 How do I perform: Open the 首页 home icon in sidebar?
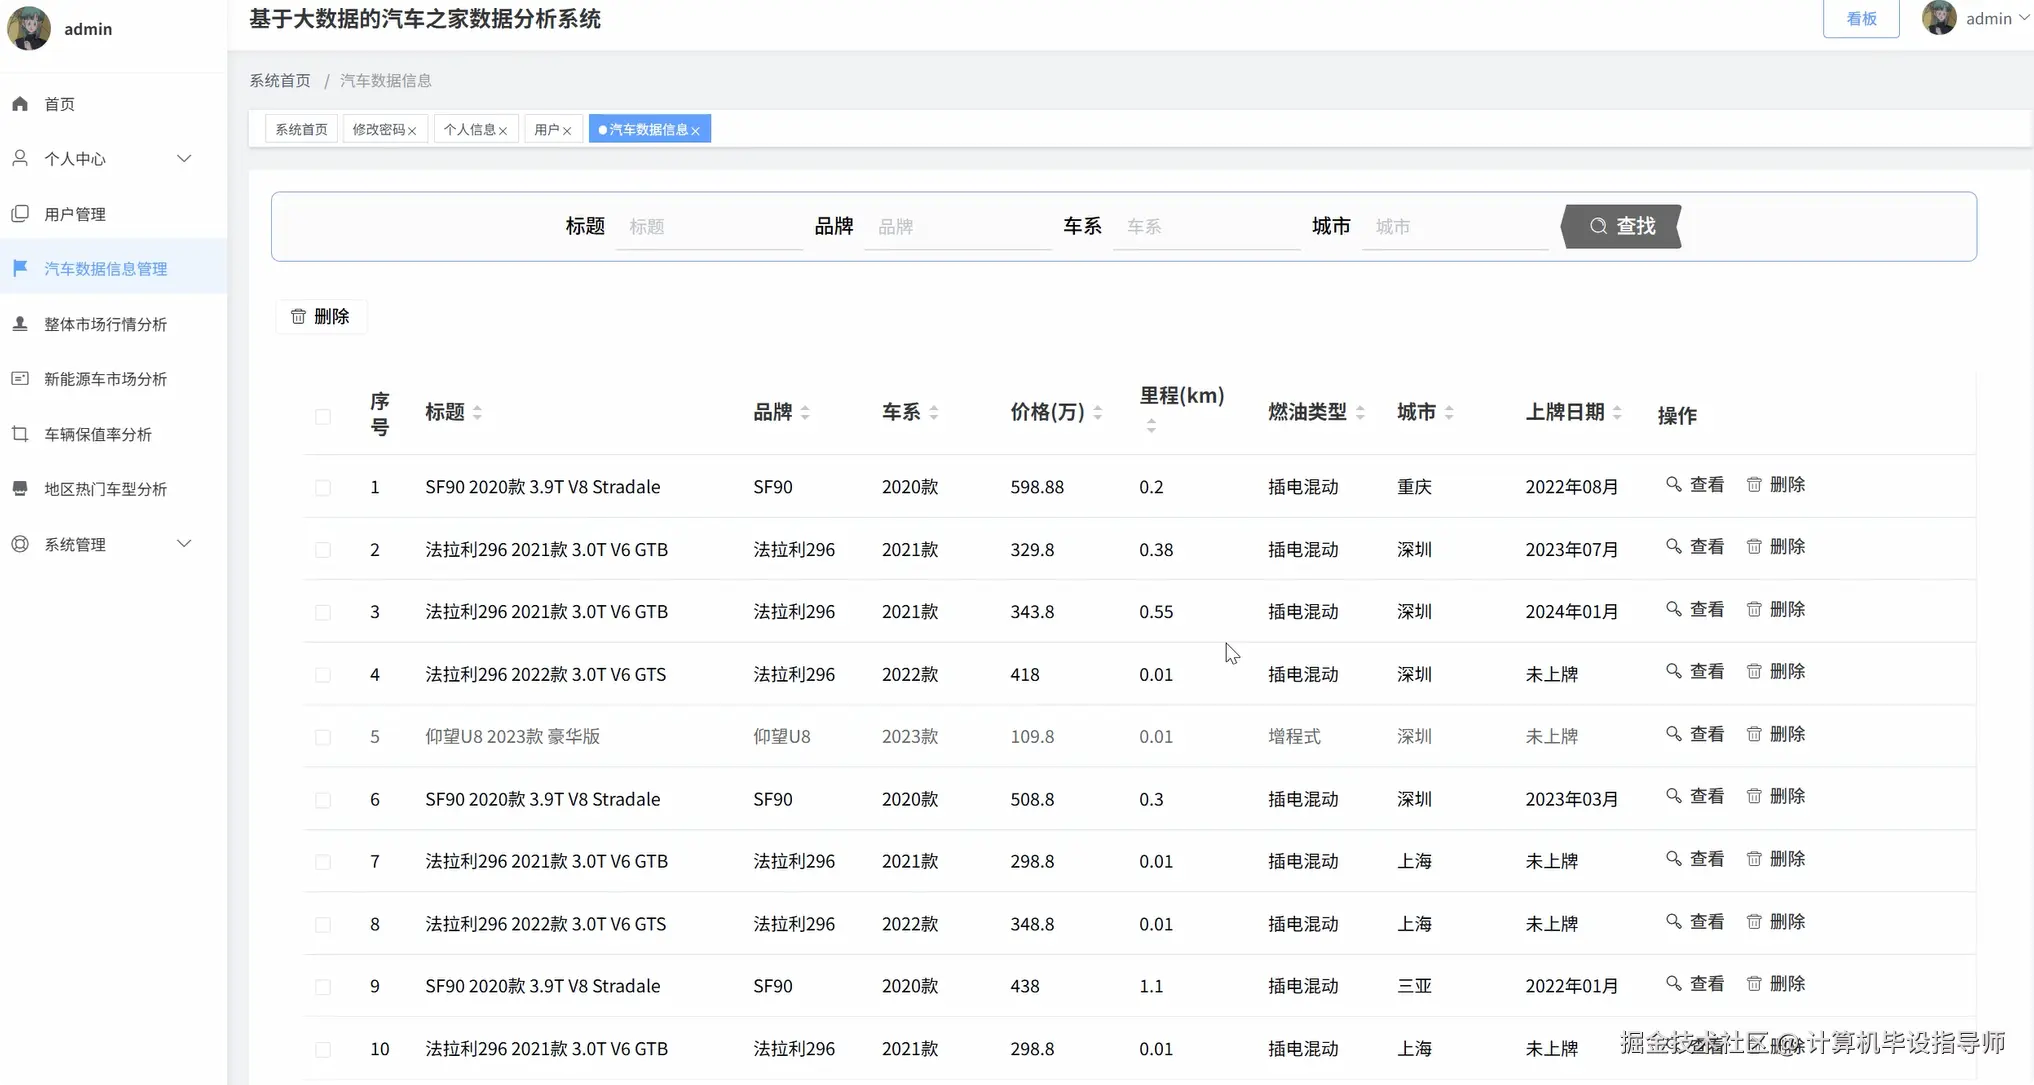[20, 103]
